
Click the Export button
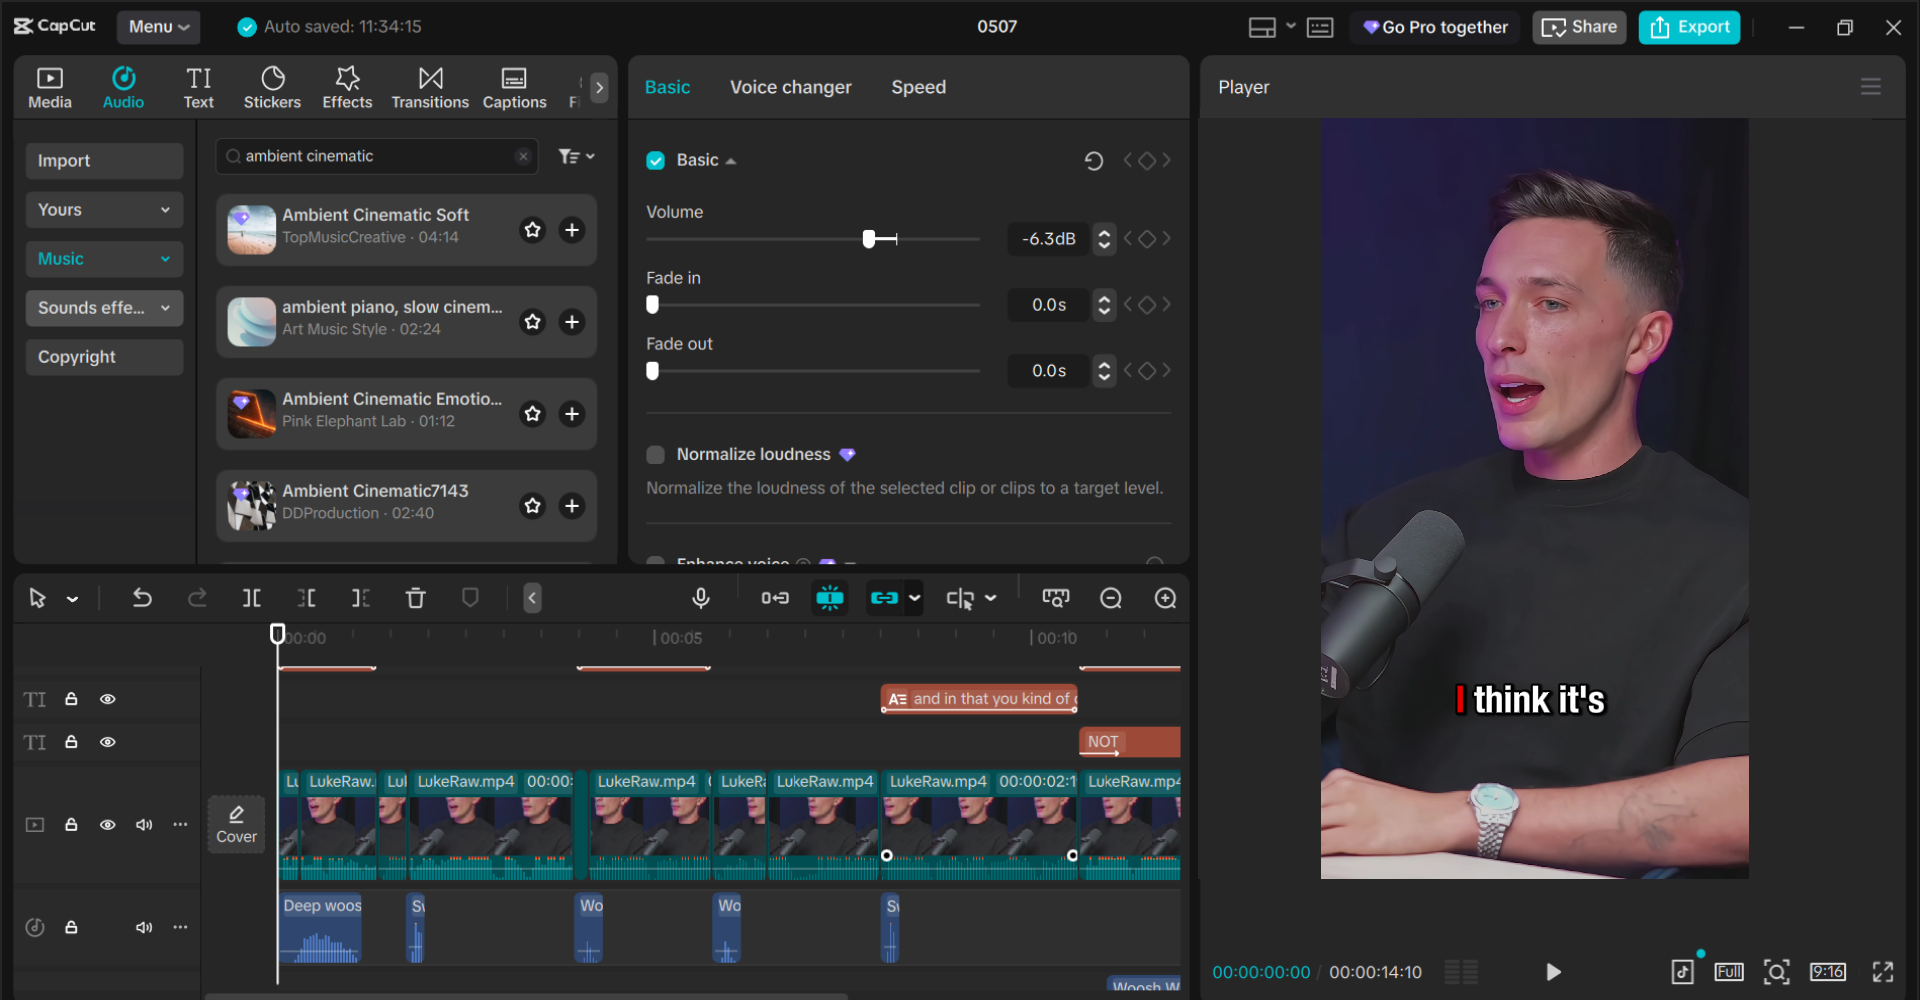(1689, 27)
